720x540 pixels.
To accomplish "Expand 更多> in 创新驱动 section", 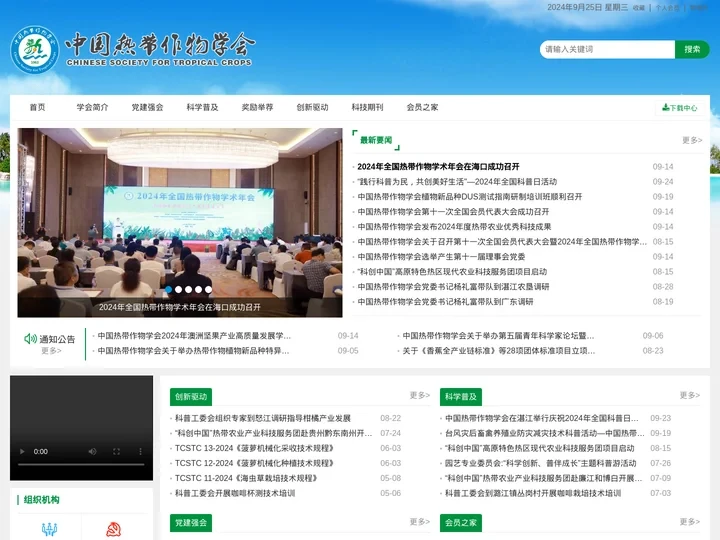I will [420, 395].
